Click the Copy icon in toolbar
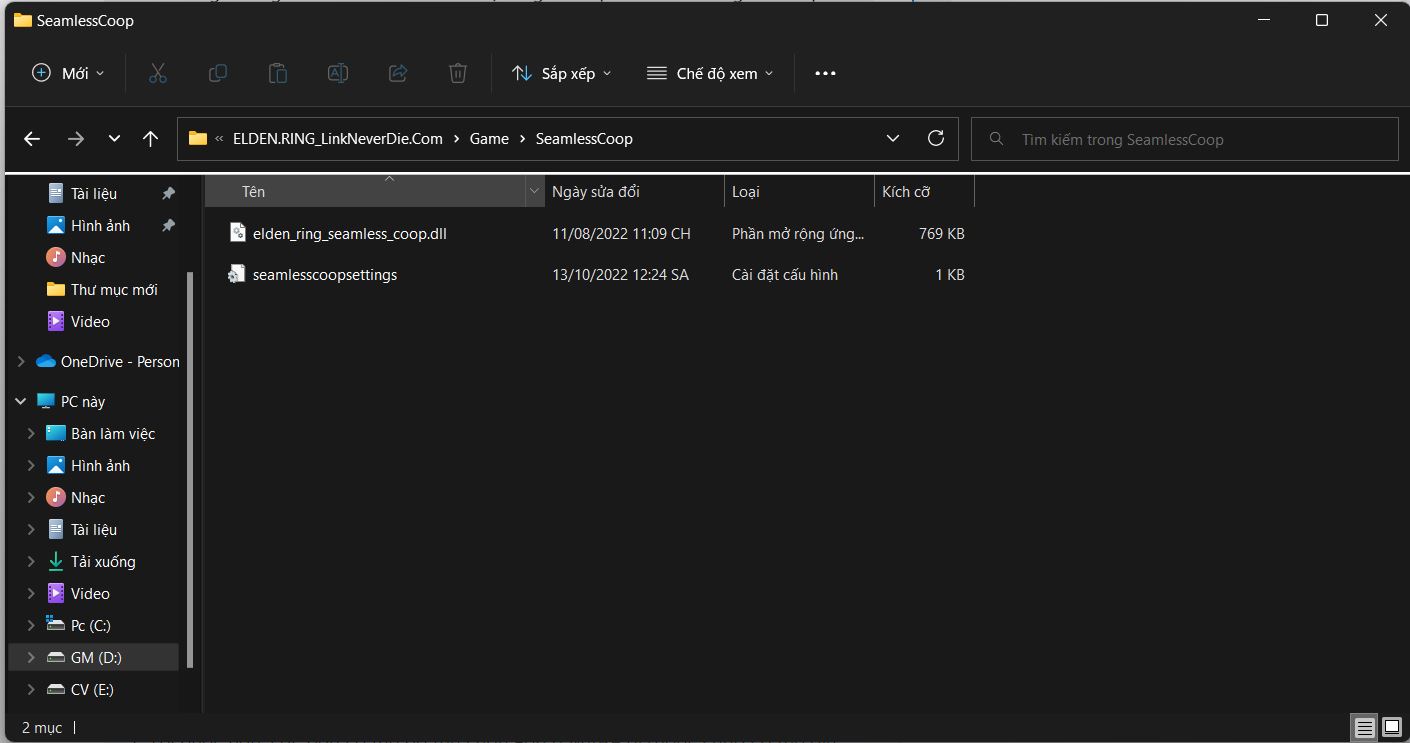Screen dimensions: 1410x743 click(218, 73)
